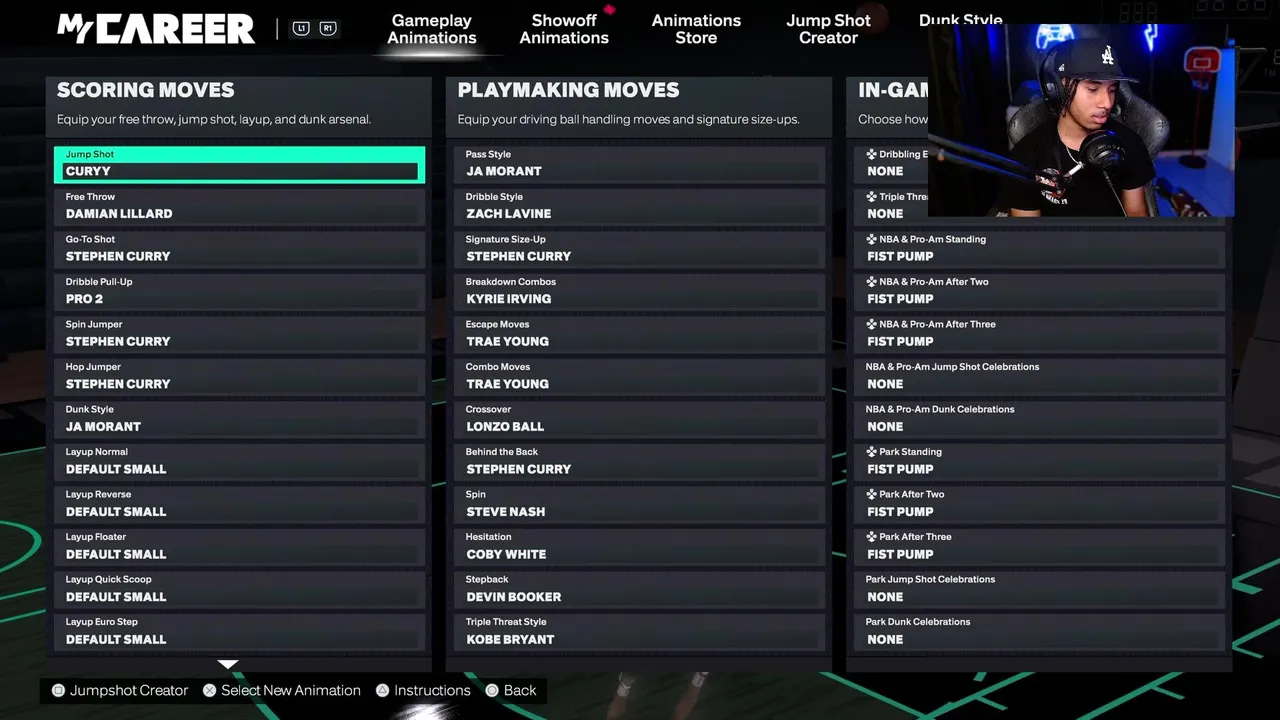Click the d-pad icon next to NBA & Pro-Am After Two
1280x720 pixels.
click(871, 282)
